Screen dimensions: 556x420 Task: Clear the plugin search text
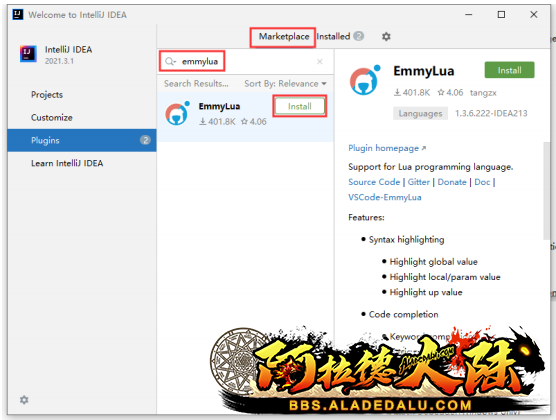[320, 61]
